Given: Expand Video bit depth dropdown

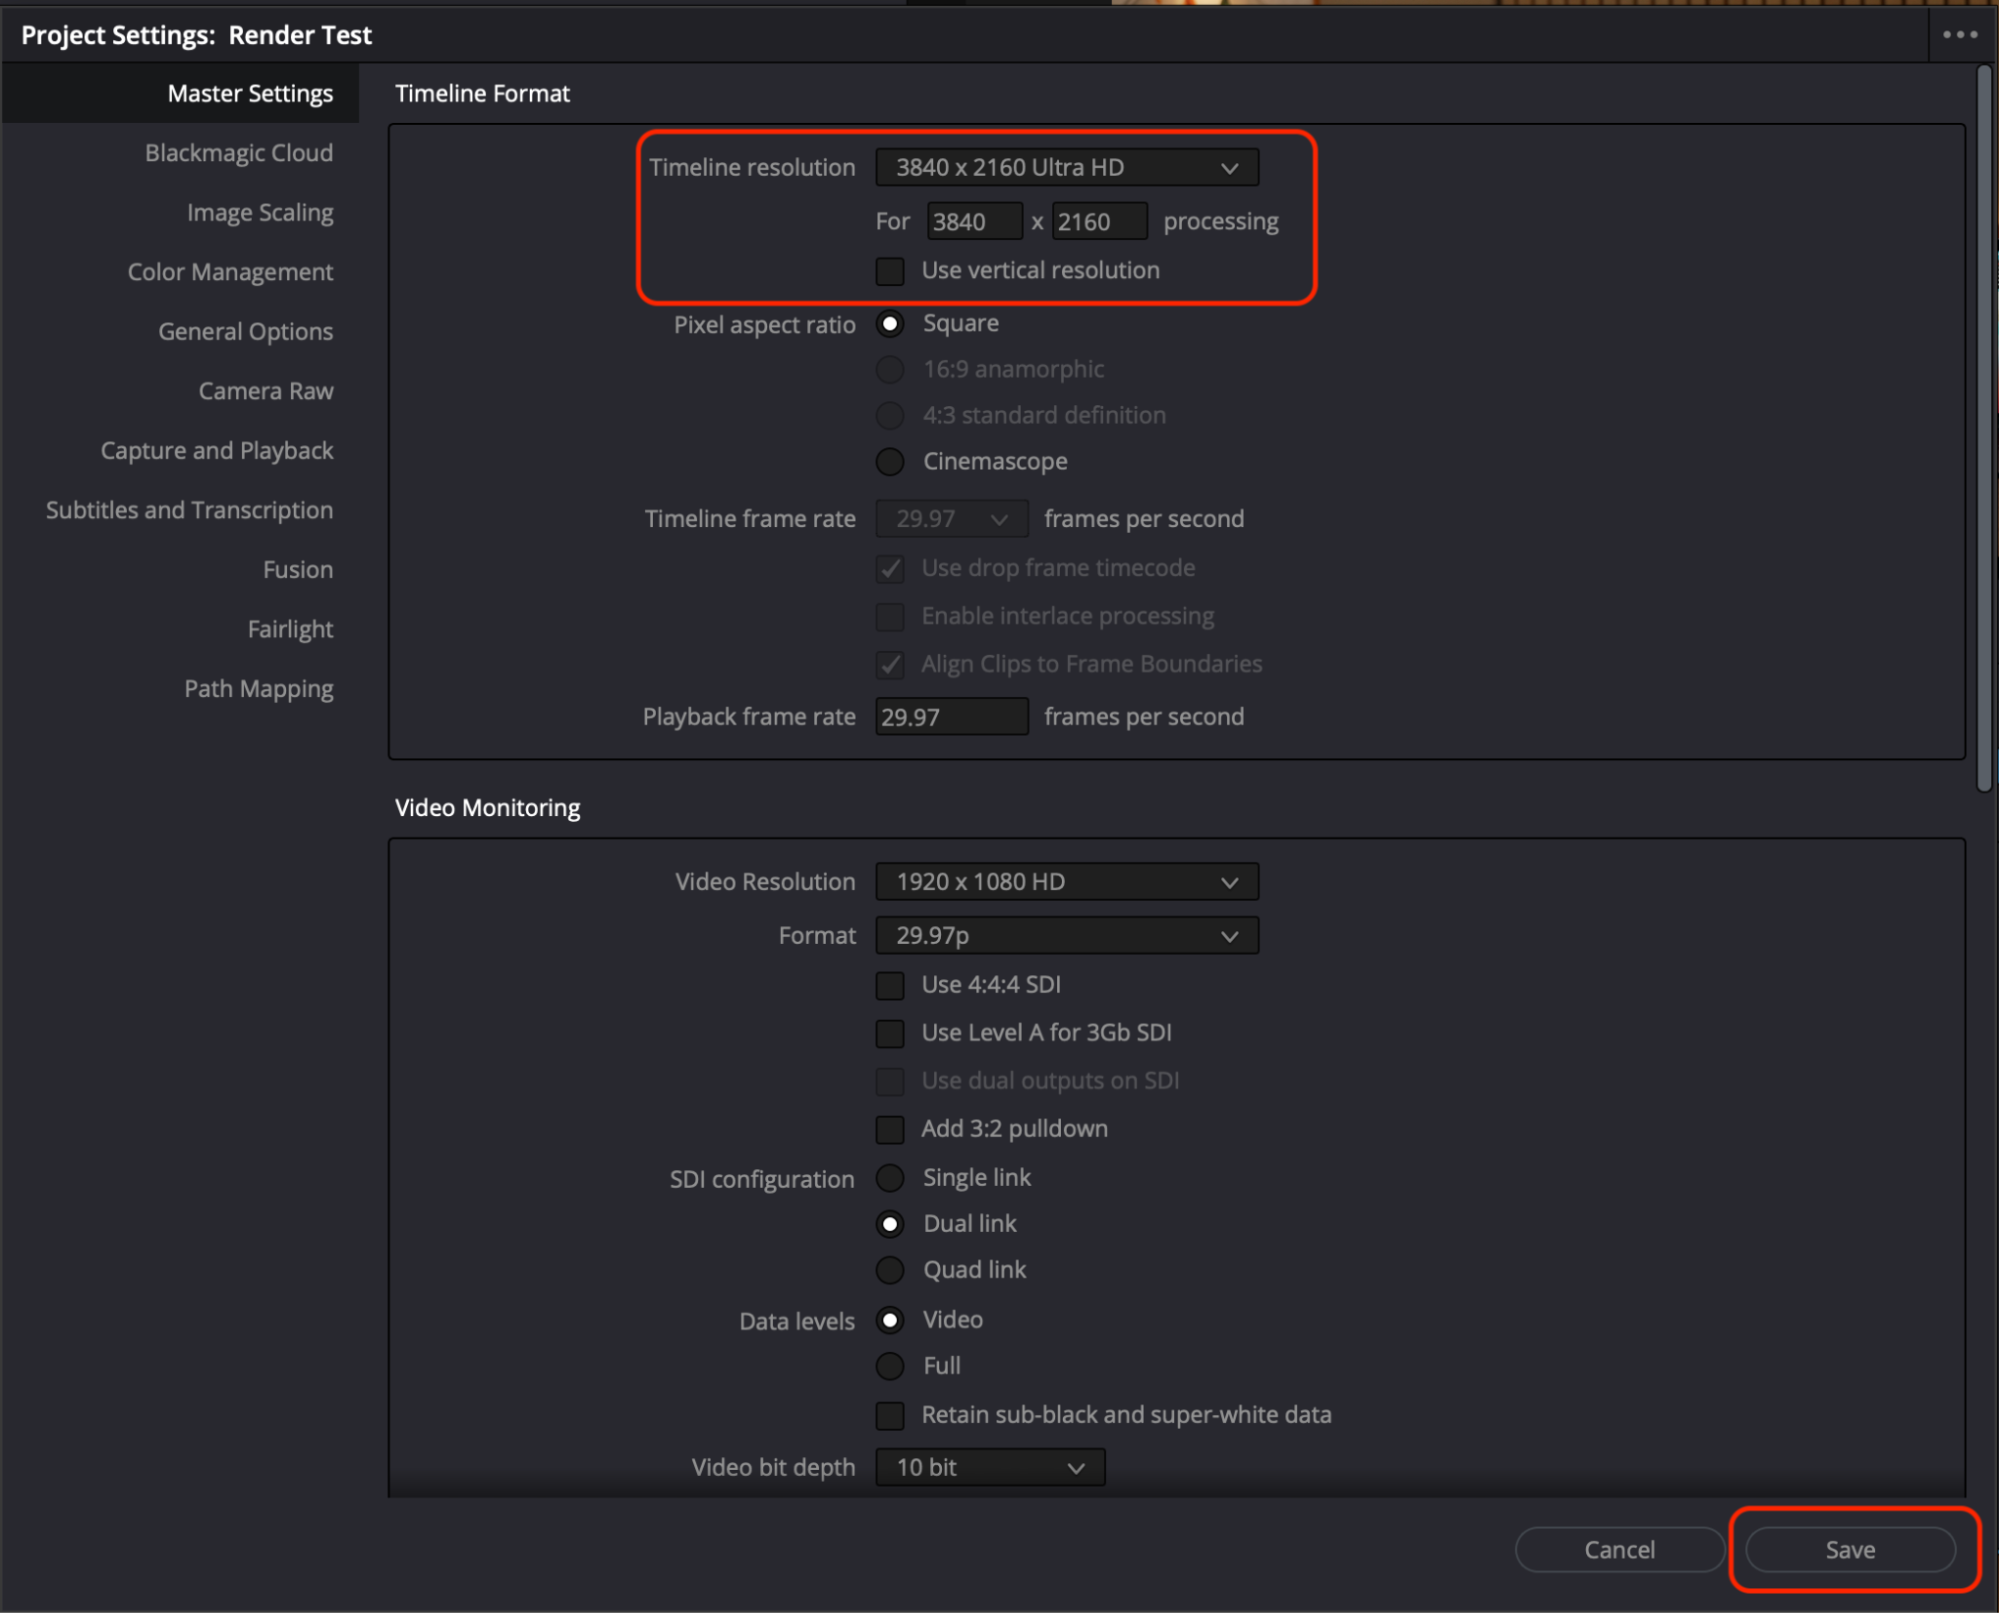Looking at the screenshot, I should (989, 1468).
